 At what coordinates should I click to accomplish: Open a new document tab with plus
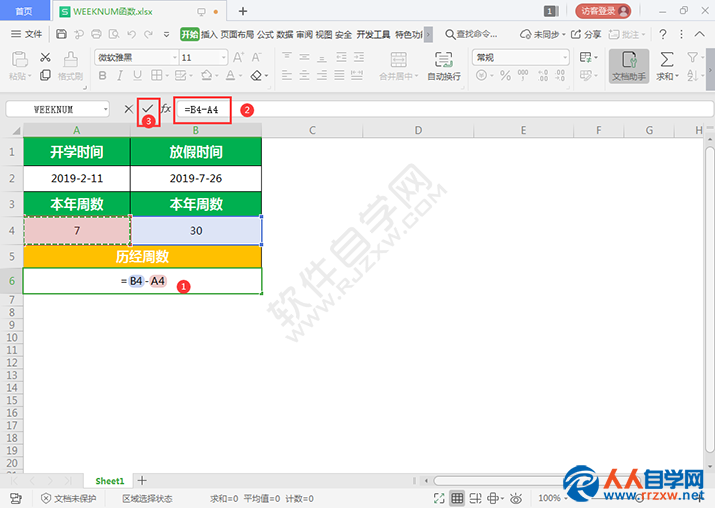pos(243,11)
